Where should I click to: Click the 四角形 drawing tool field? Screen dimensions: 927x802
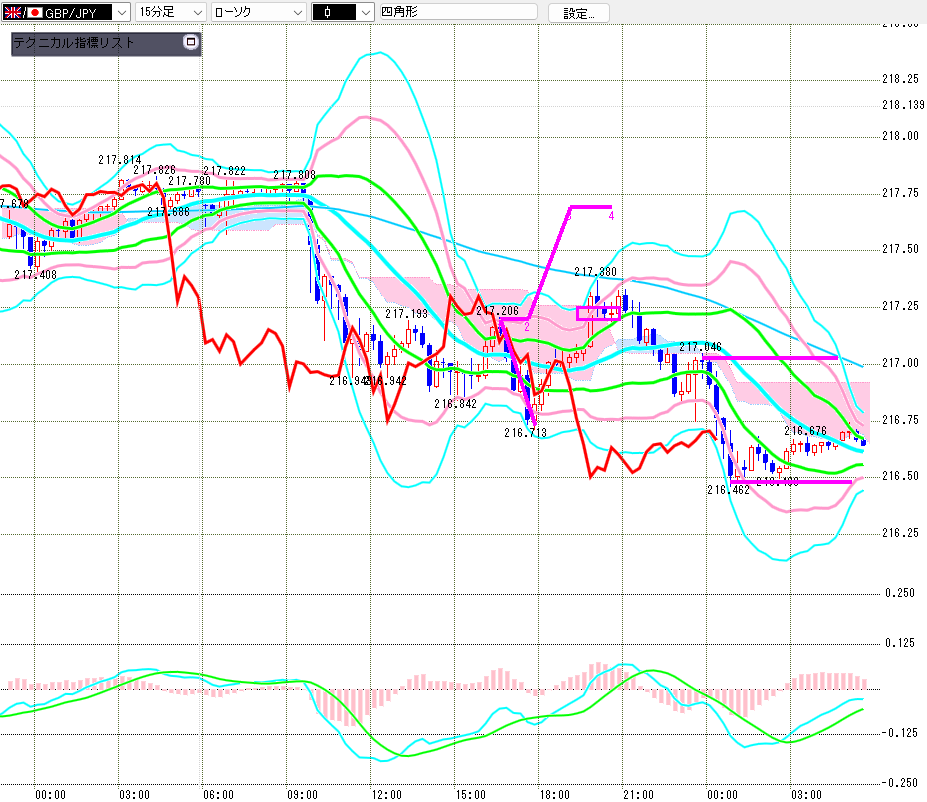click(458, 11)
